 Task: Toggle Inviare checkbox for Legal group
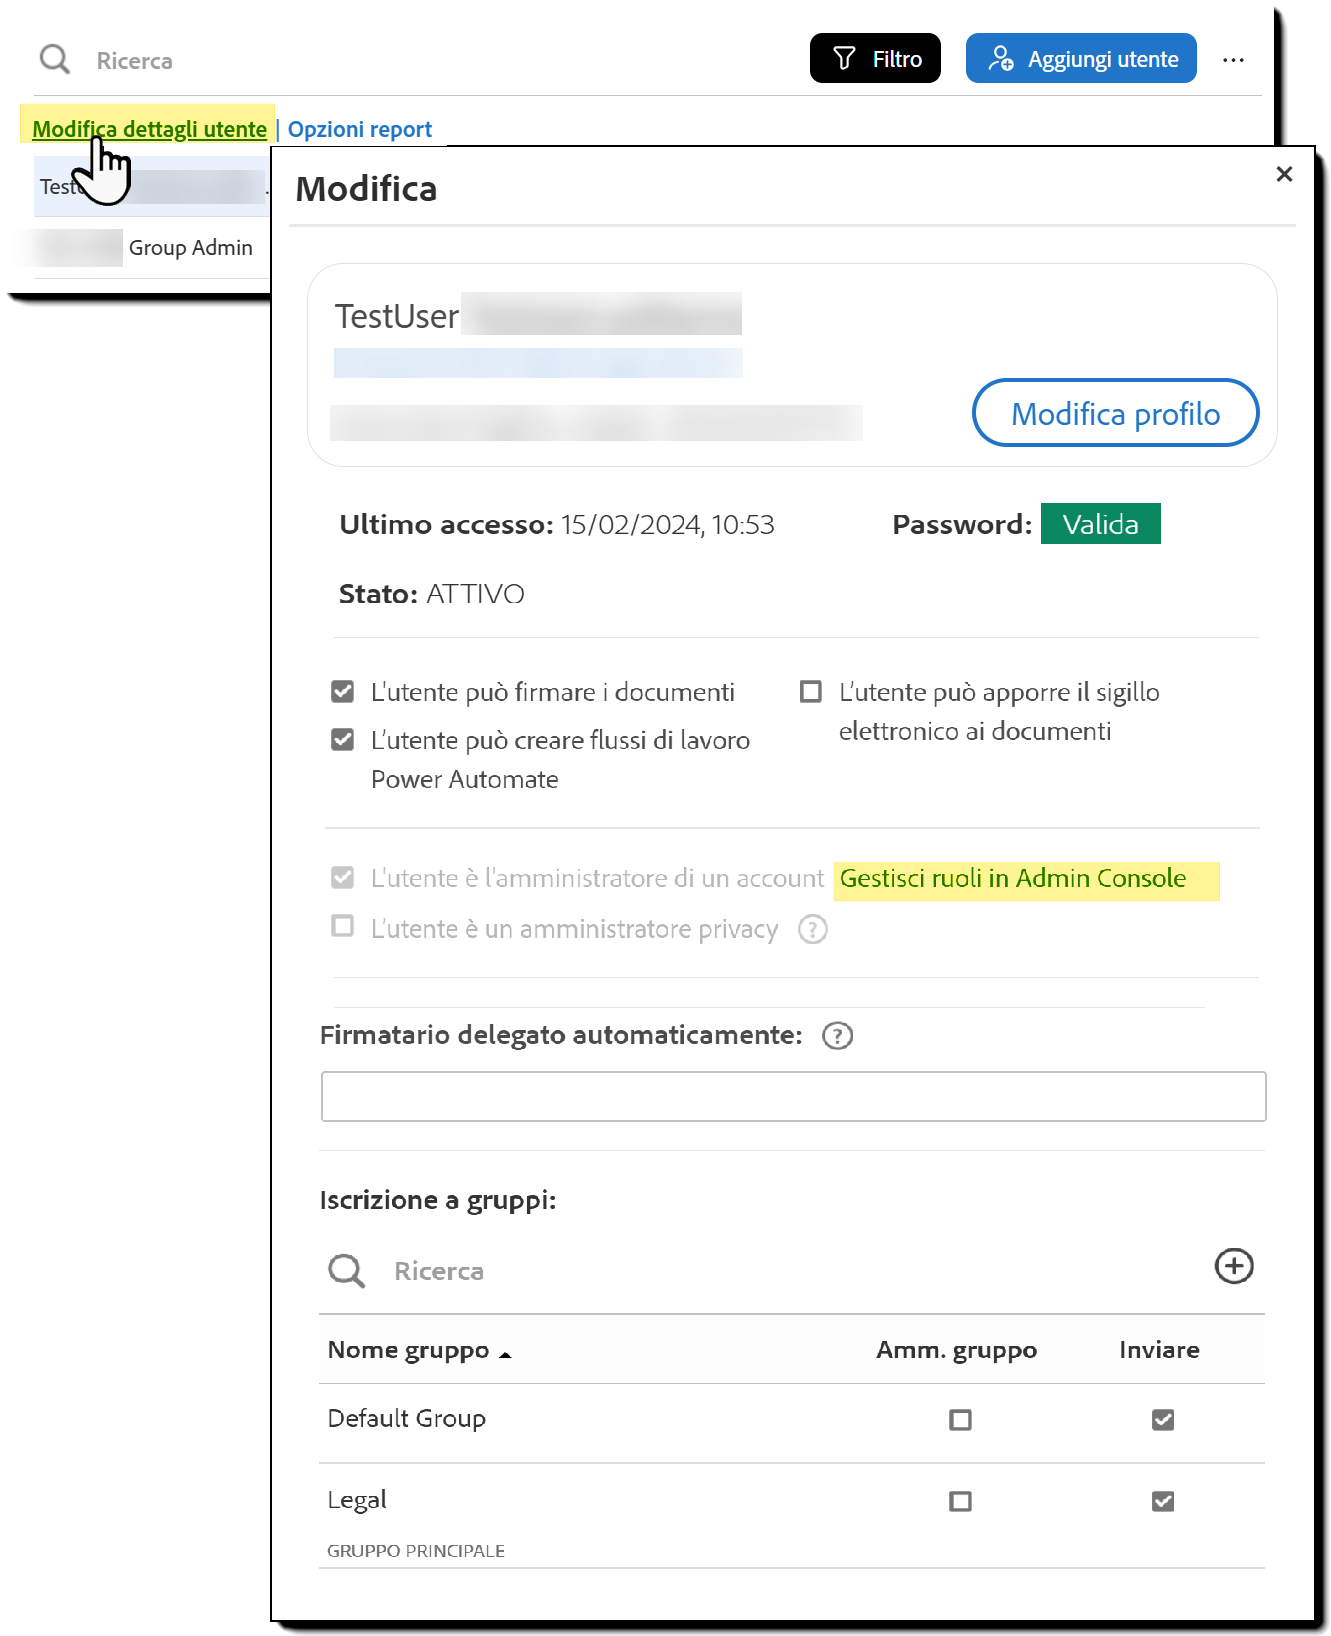point(1162,1501)
